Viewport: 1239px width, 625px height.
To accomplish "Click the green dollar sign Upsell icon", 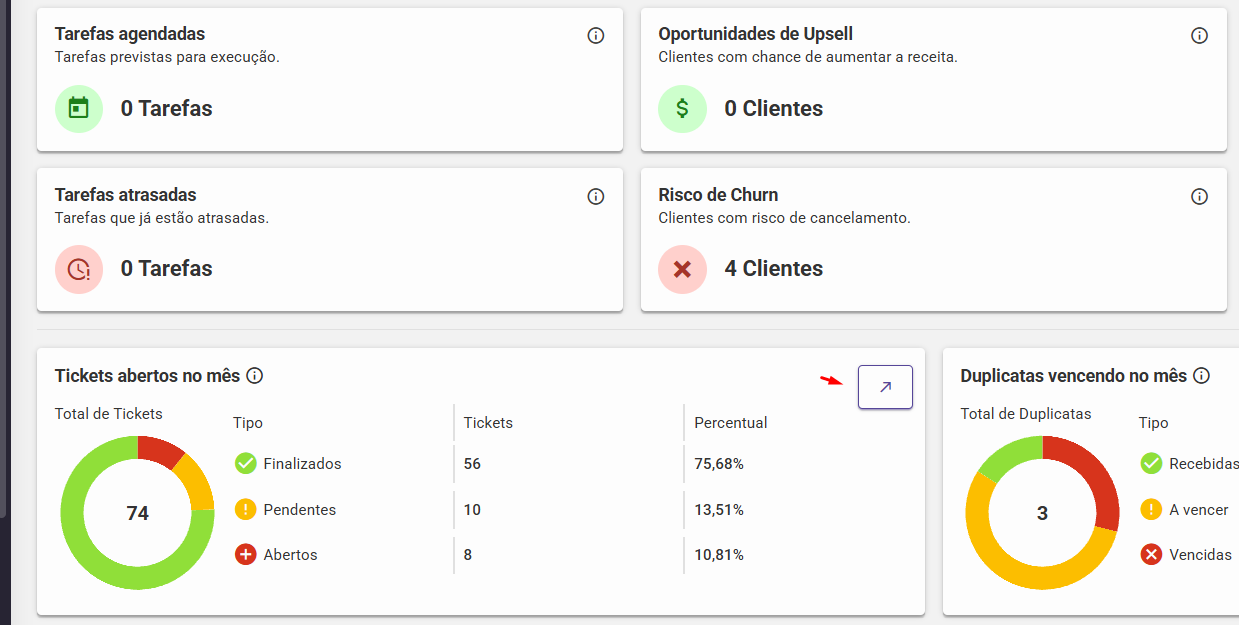I will coord(682,108).
